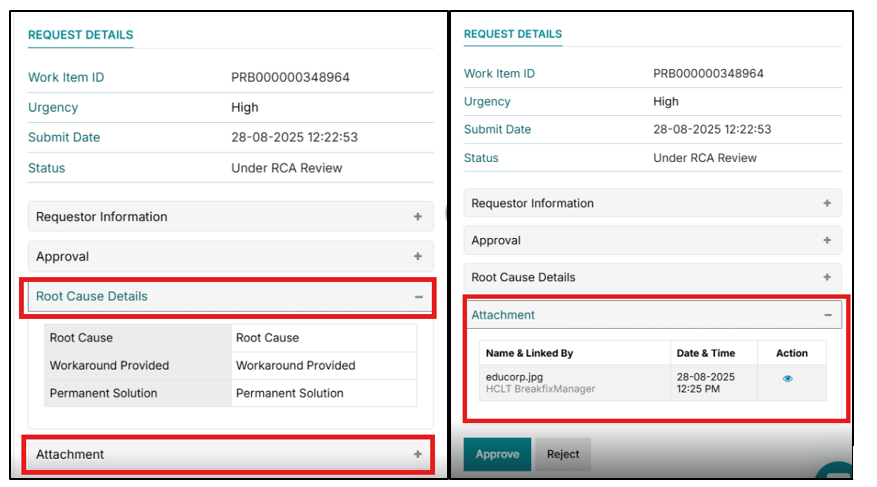Select the Request Details tab in right panel
Viewport: 877px width, 487px height.
pyautogui.click(x=512, y=34)
